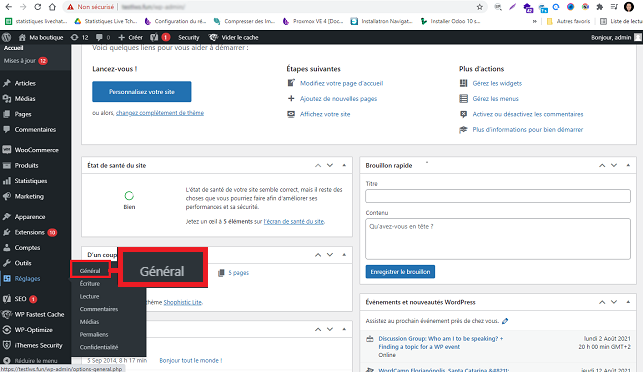
Task: Click Activez ou désactivez les commentaires
Action: tap(528, 114)
